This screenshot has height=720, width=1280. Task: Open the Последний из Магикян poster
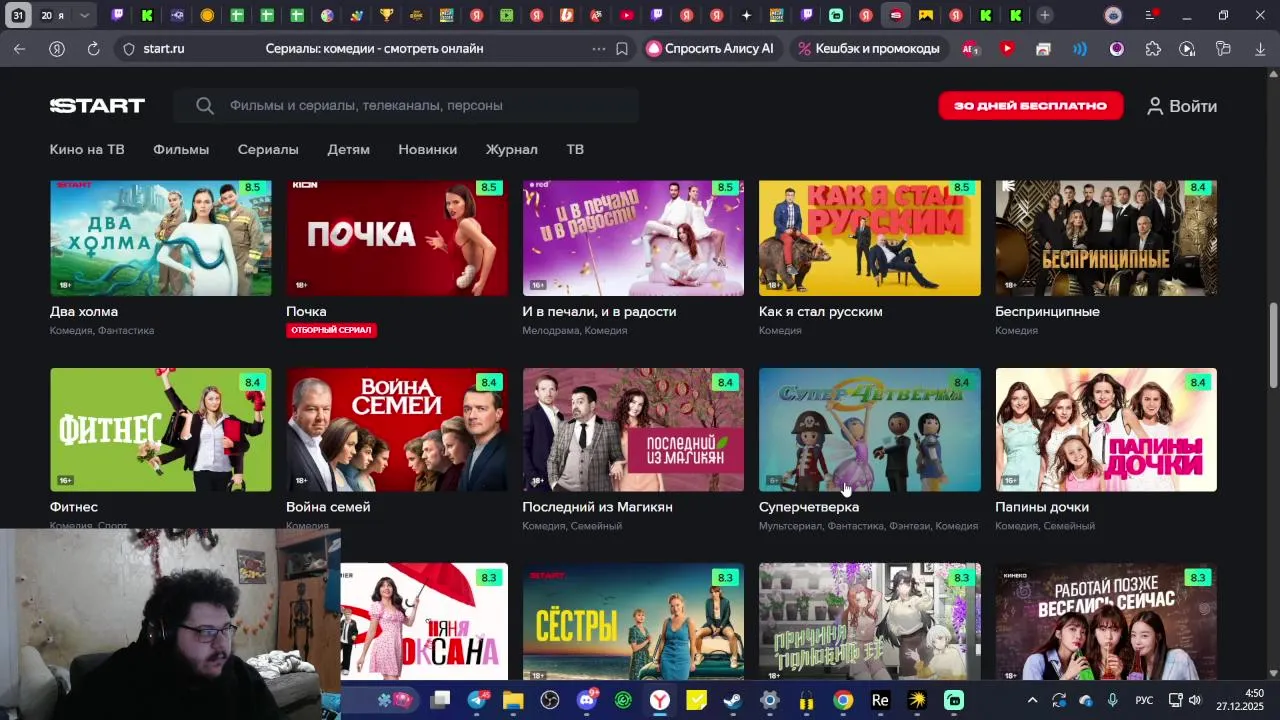tap(633, 430)
